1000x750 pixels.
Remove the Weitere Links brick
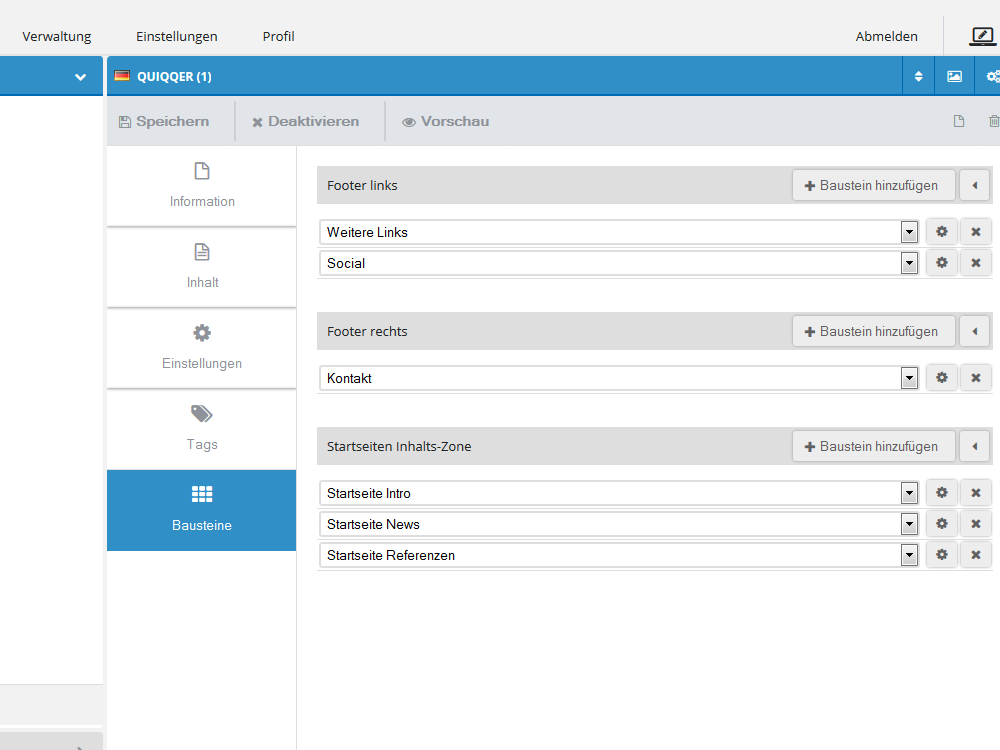[x=976, y=232]
